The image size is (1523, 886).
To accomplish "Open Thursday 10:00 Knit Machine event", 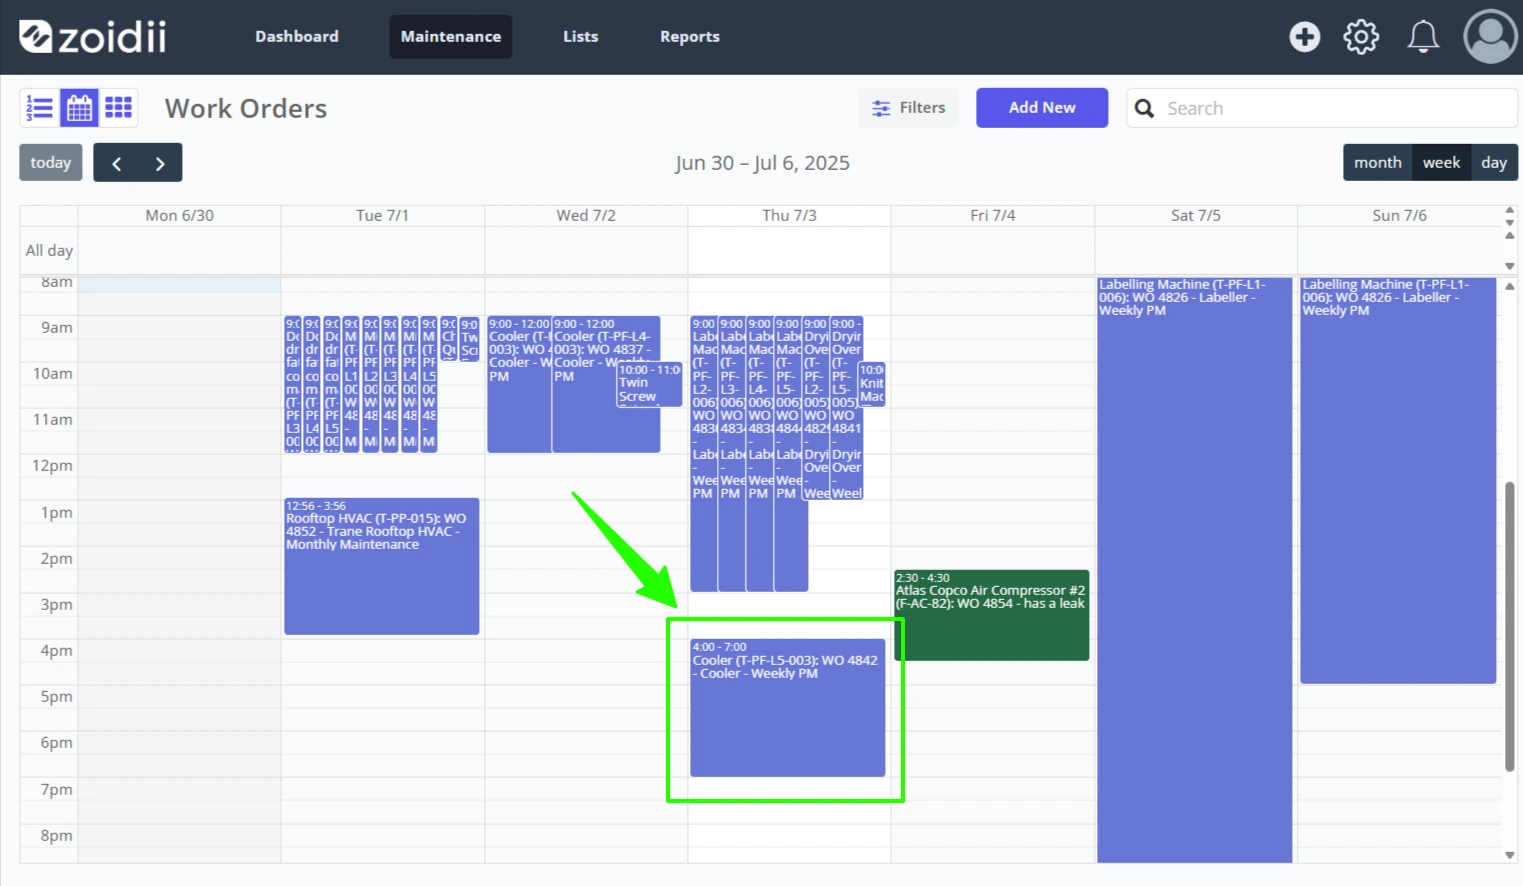I will point(872,384).
